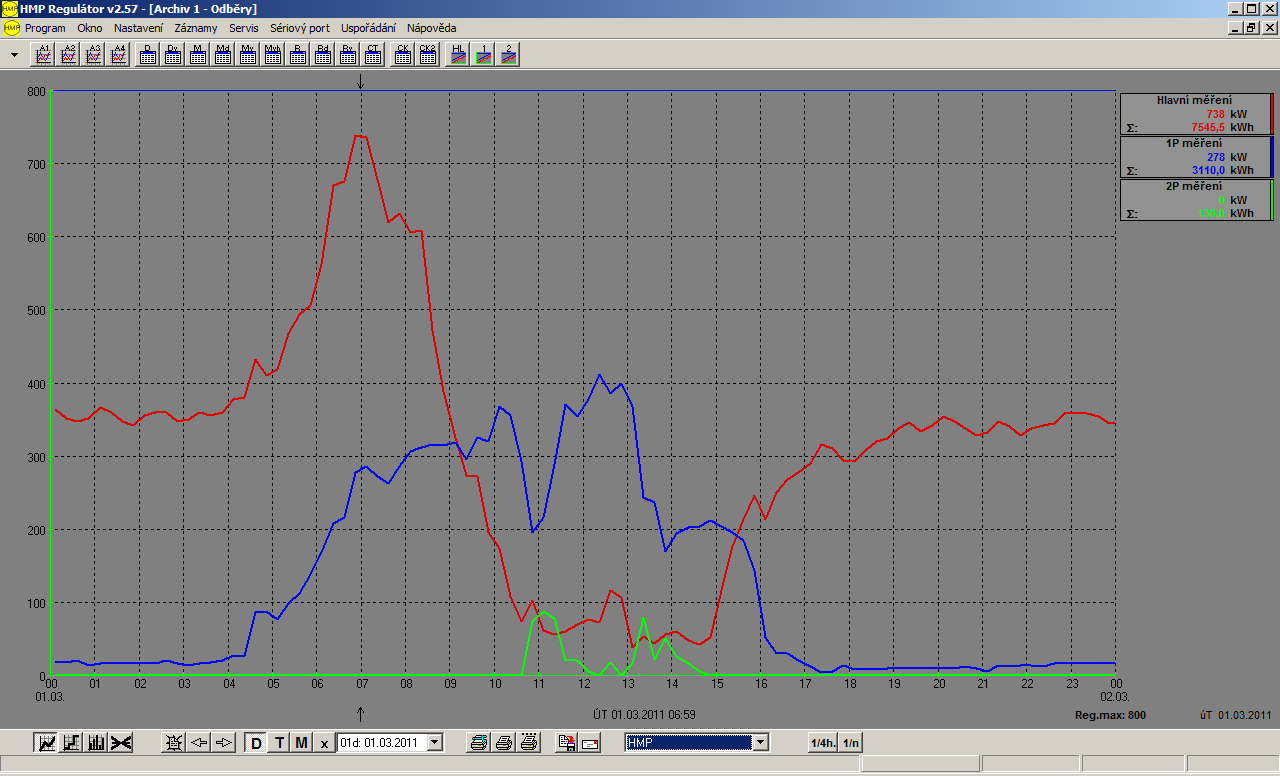Select the T week period toggle
Image resolution: width=1280 pixels, height=776 pixels.
pyautogui.click(x=279, y=742)
